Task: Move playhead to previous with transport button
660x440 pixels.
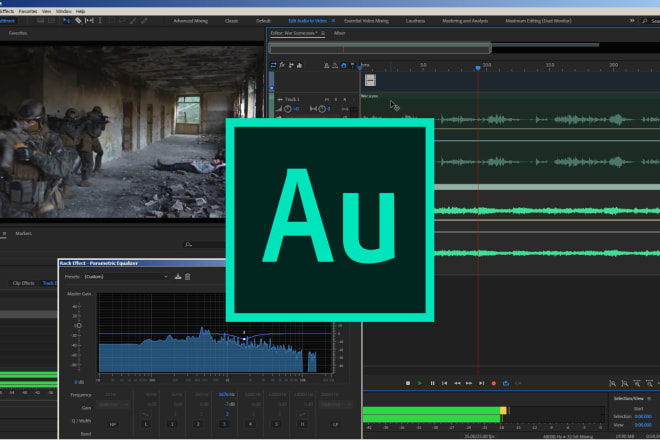Action: 444,383
